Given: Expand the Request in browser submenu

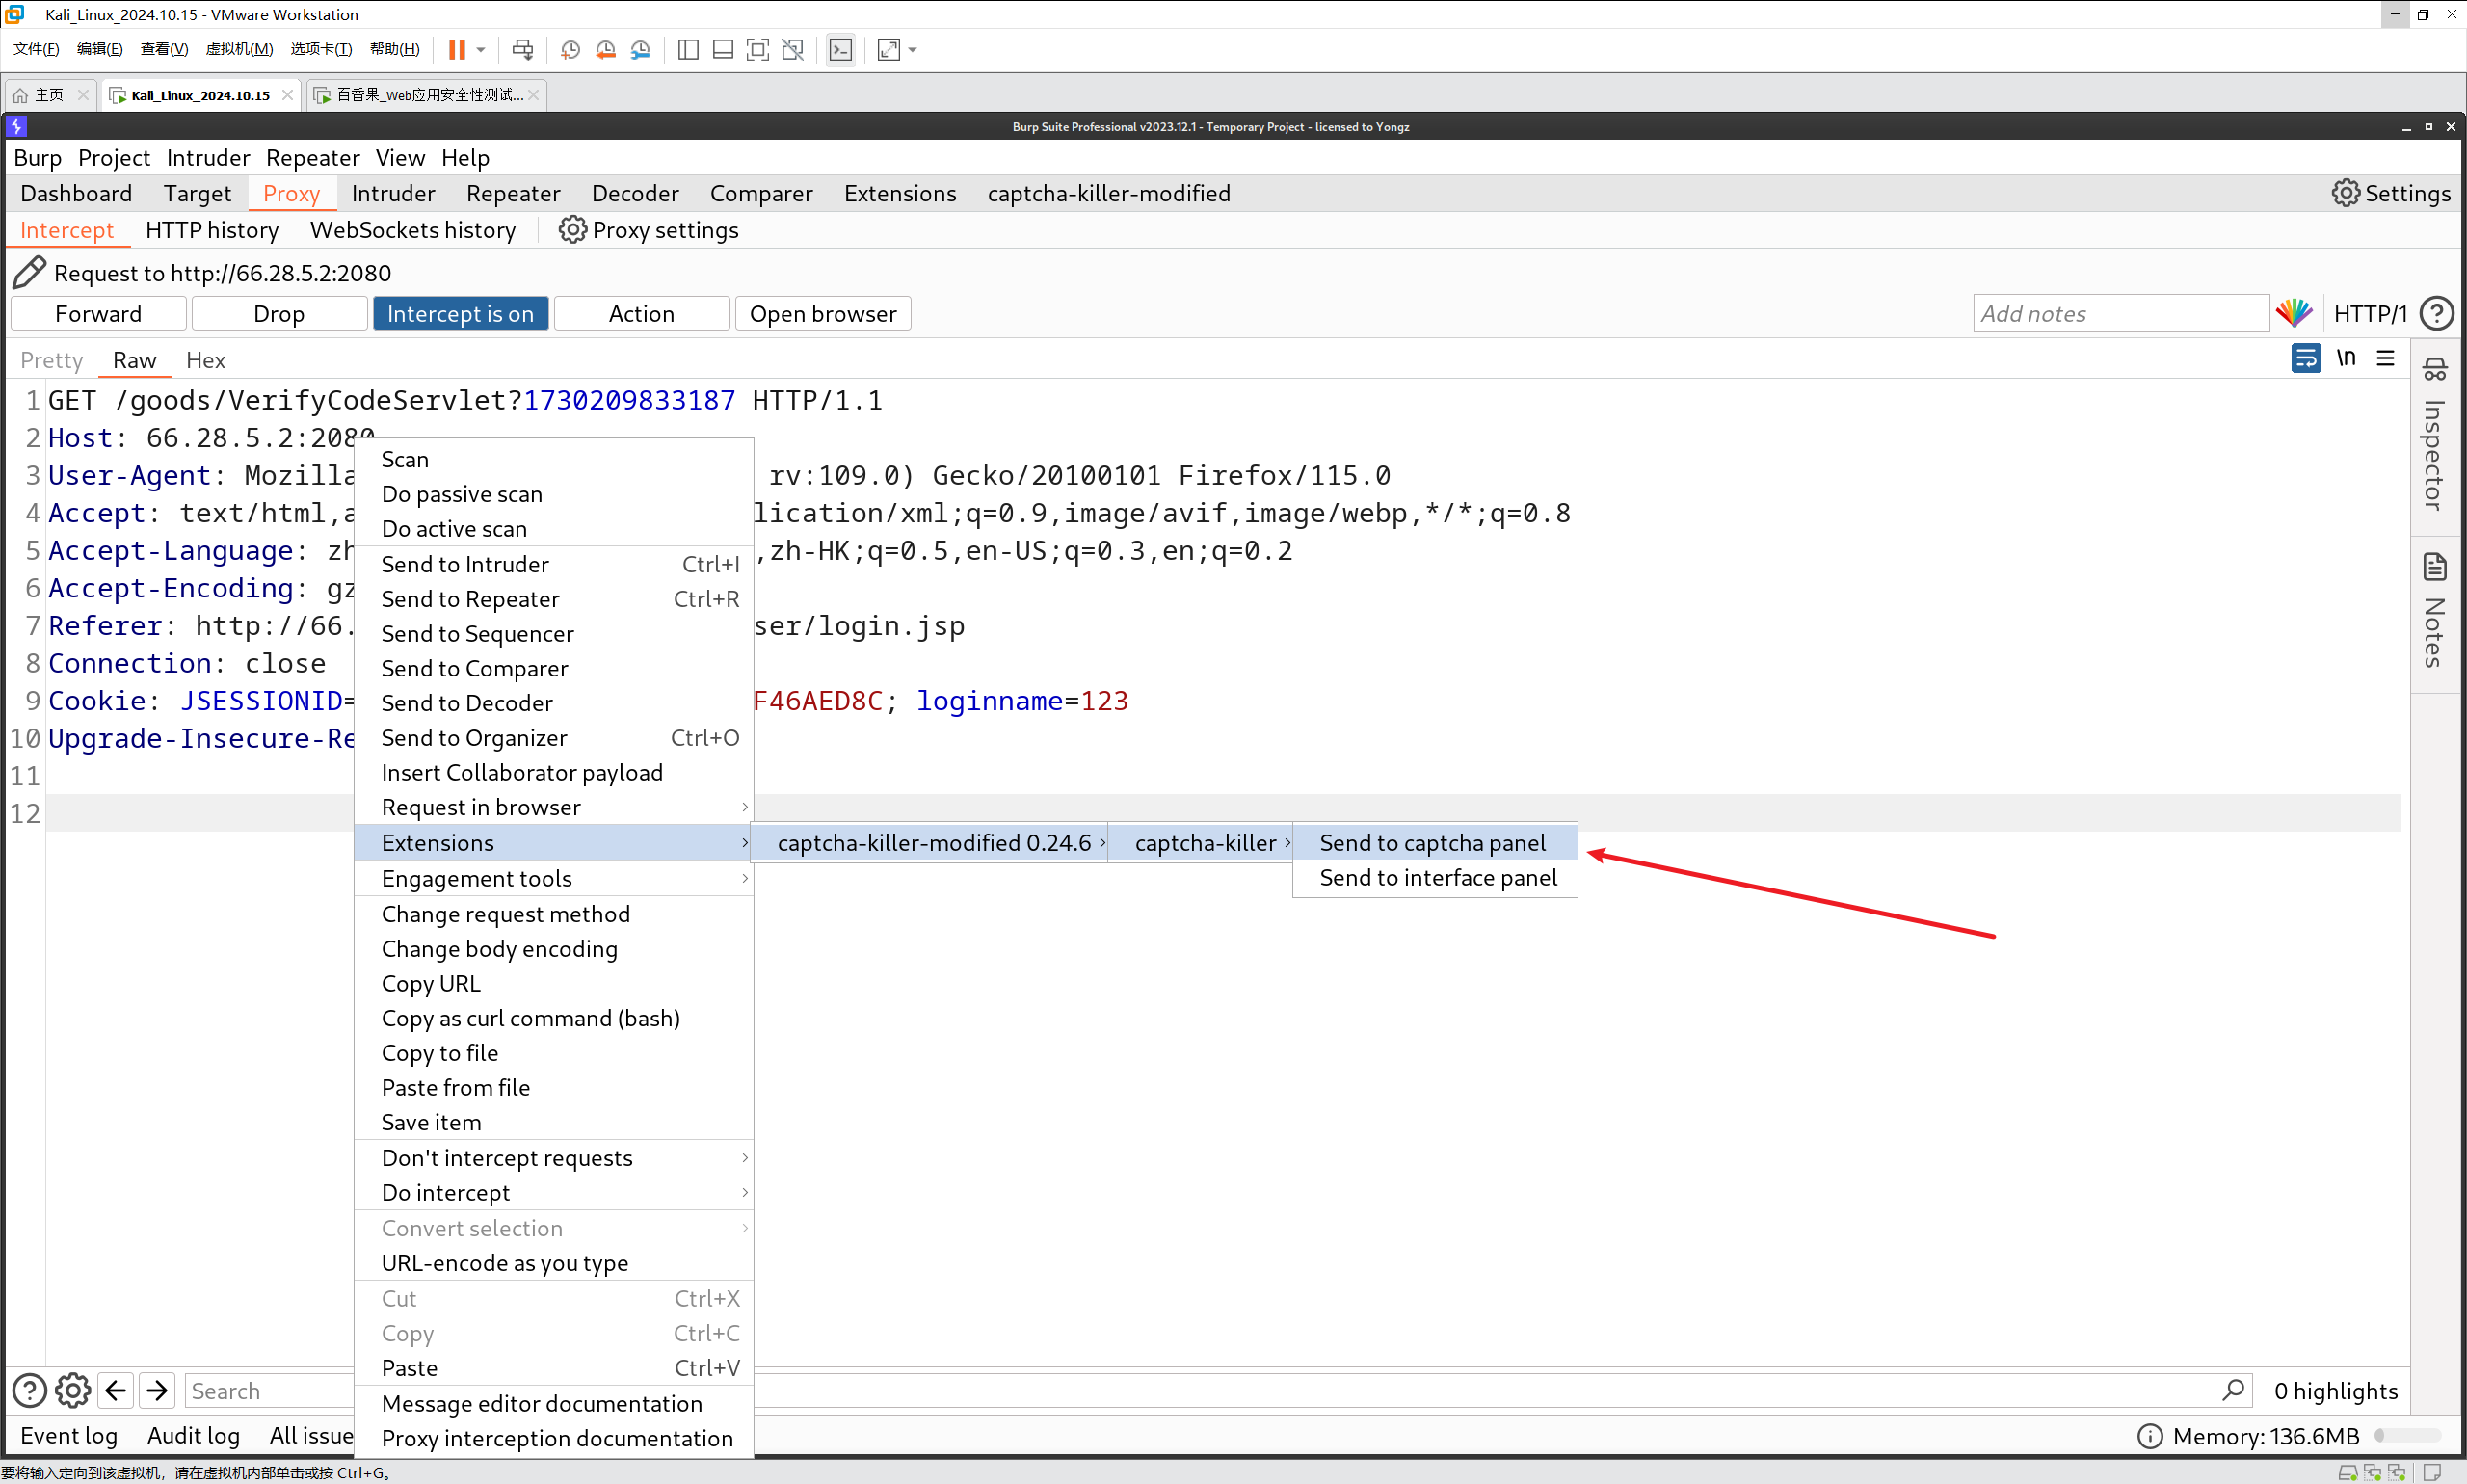Looking at the screenshot, I should pos(554,806).
